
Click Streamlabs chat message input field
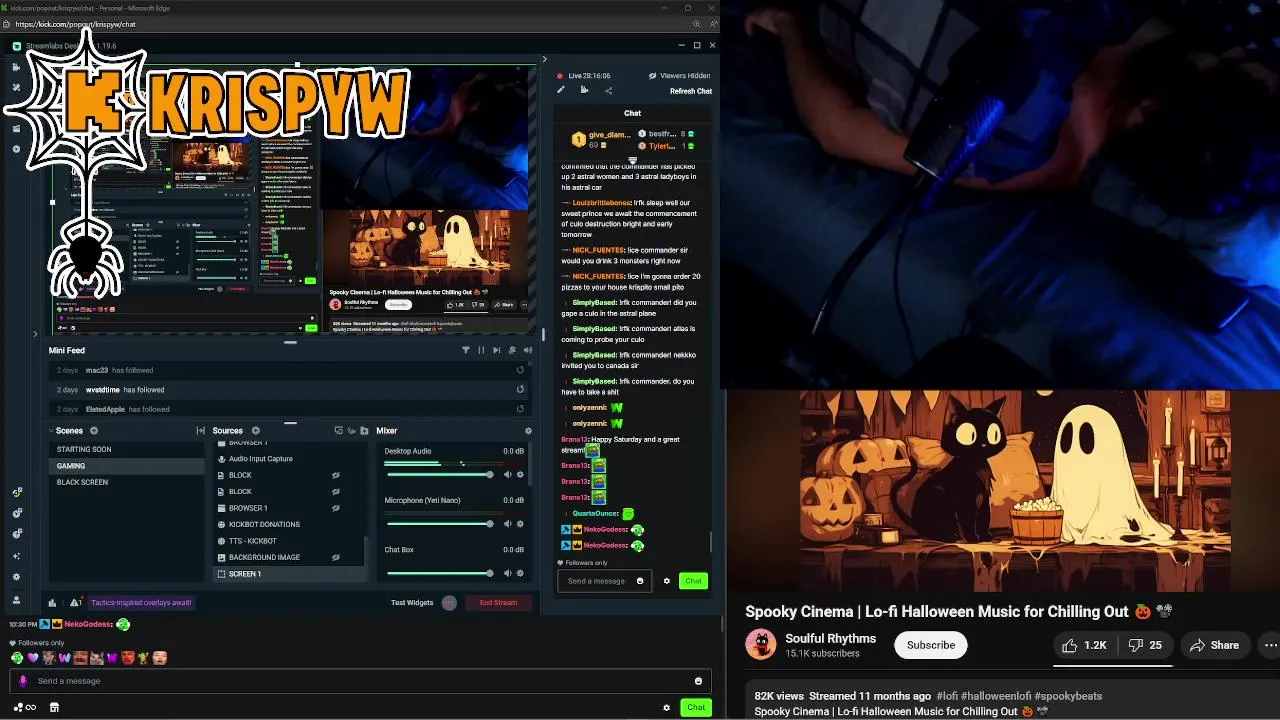click(x=604, y=581)
